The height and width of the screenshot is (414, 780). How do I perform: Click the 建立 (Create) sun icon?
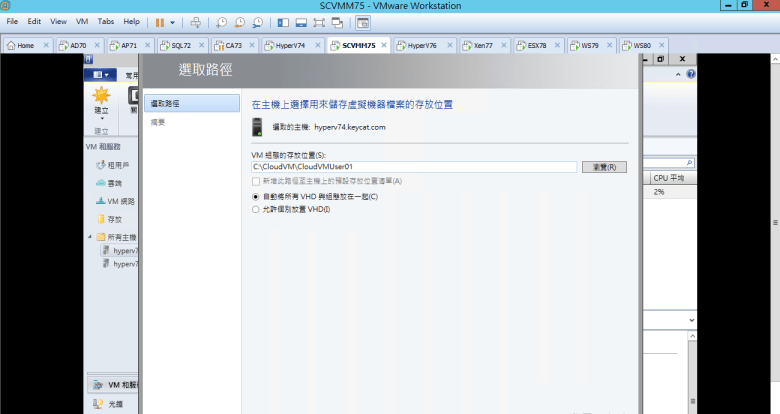101,98
